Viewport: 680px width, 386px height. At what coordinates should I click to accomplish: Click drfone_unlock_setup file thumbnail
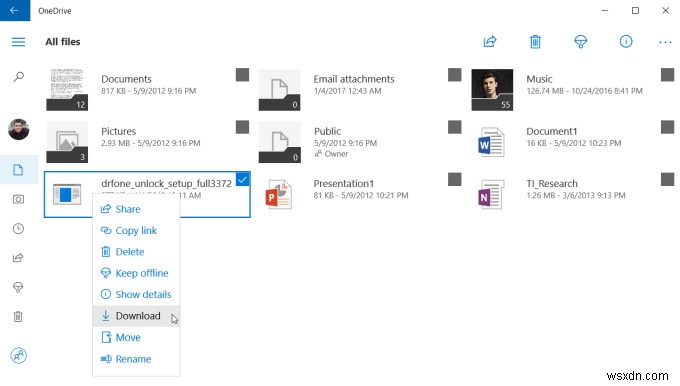pyautogui.click(x=67, y=194)
